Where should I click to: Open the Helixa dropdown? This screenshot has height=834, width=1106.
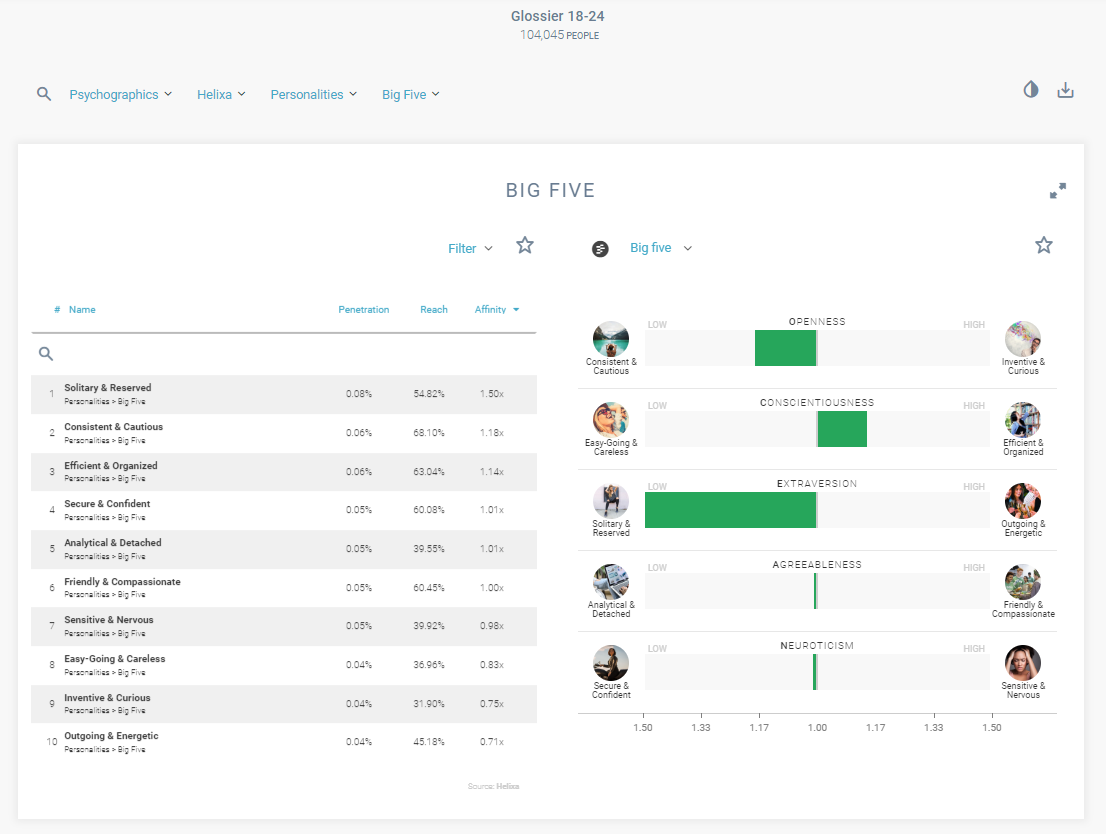tap(221, 95)
